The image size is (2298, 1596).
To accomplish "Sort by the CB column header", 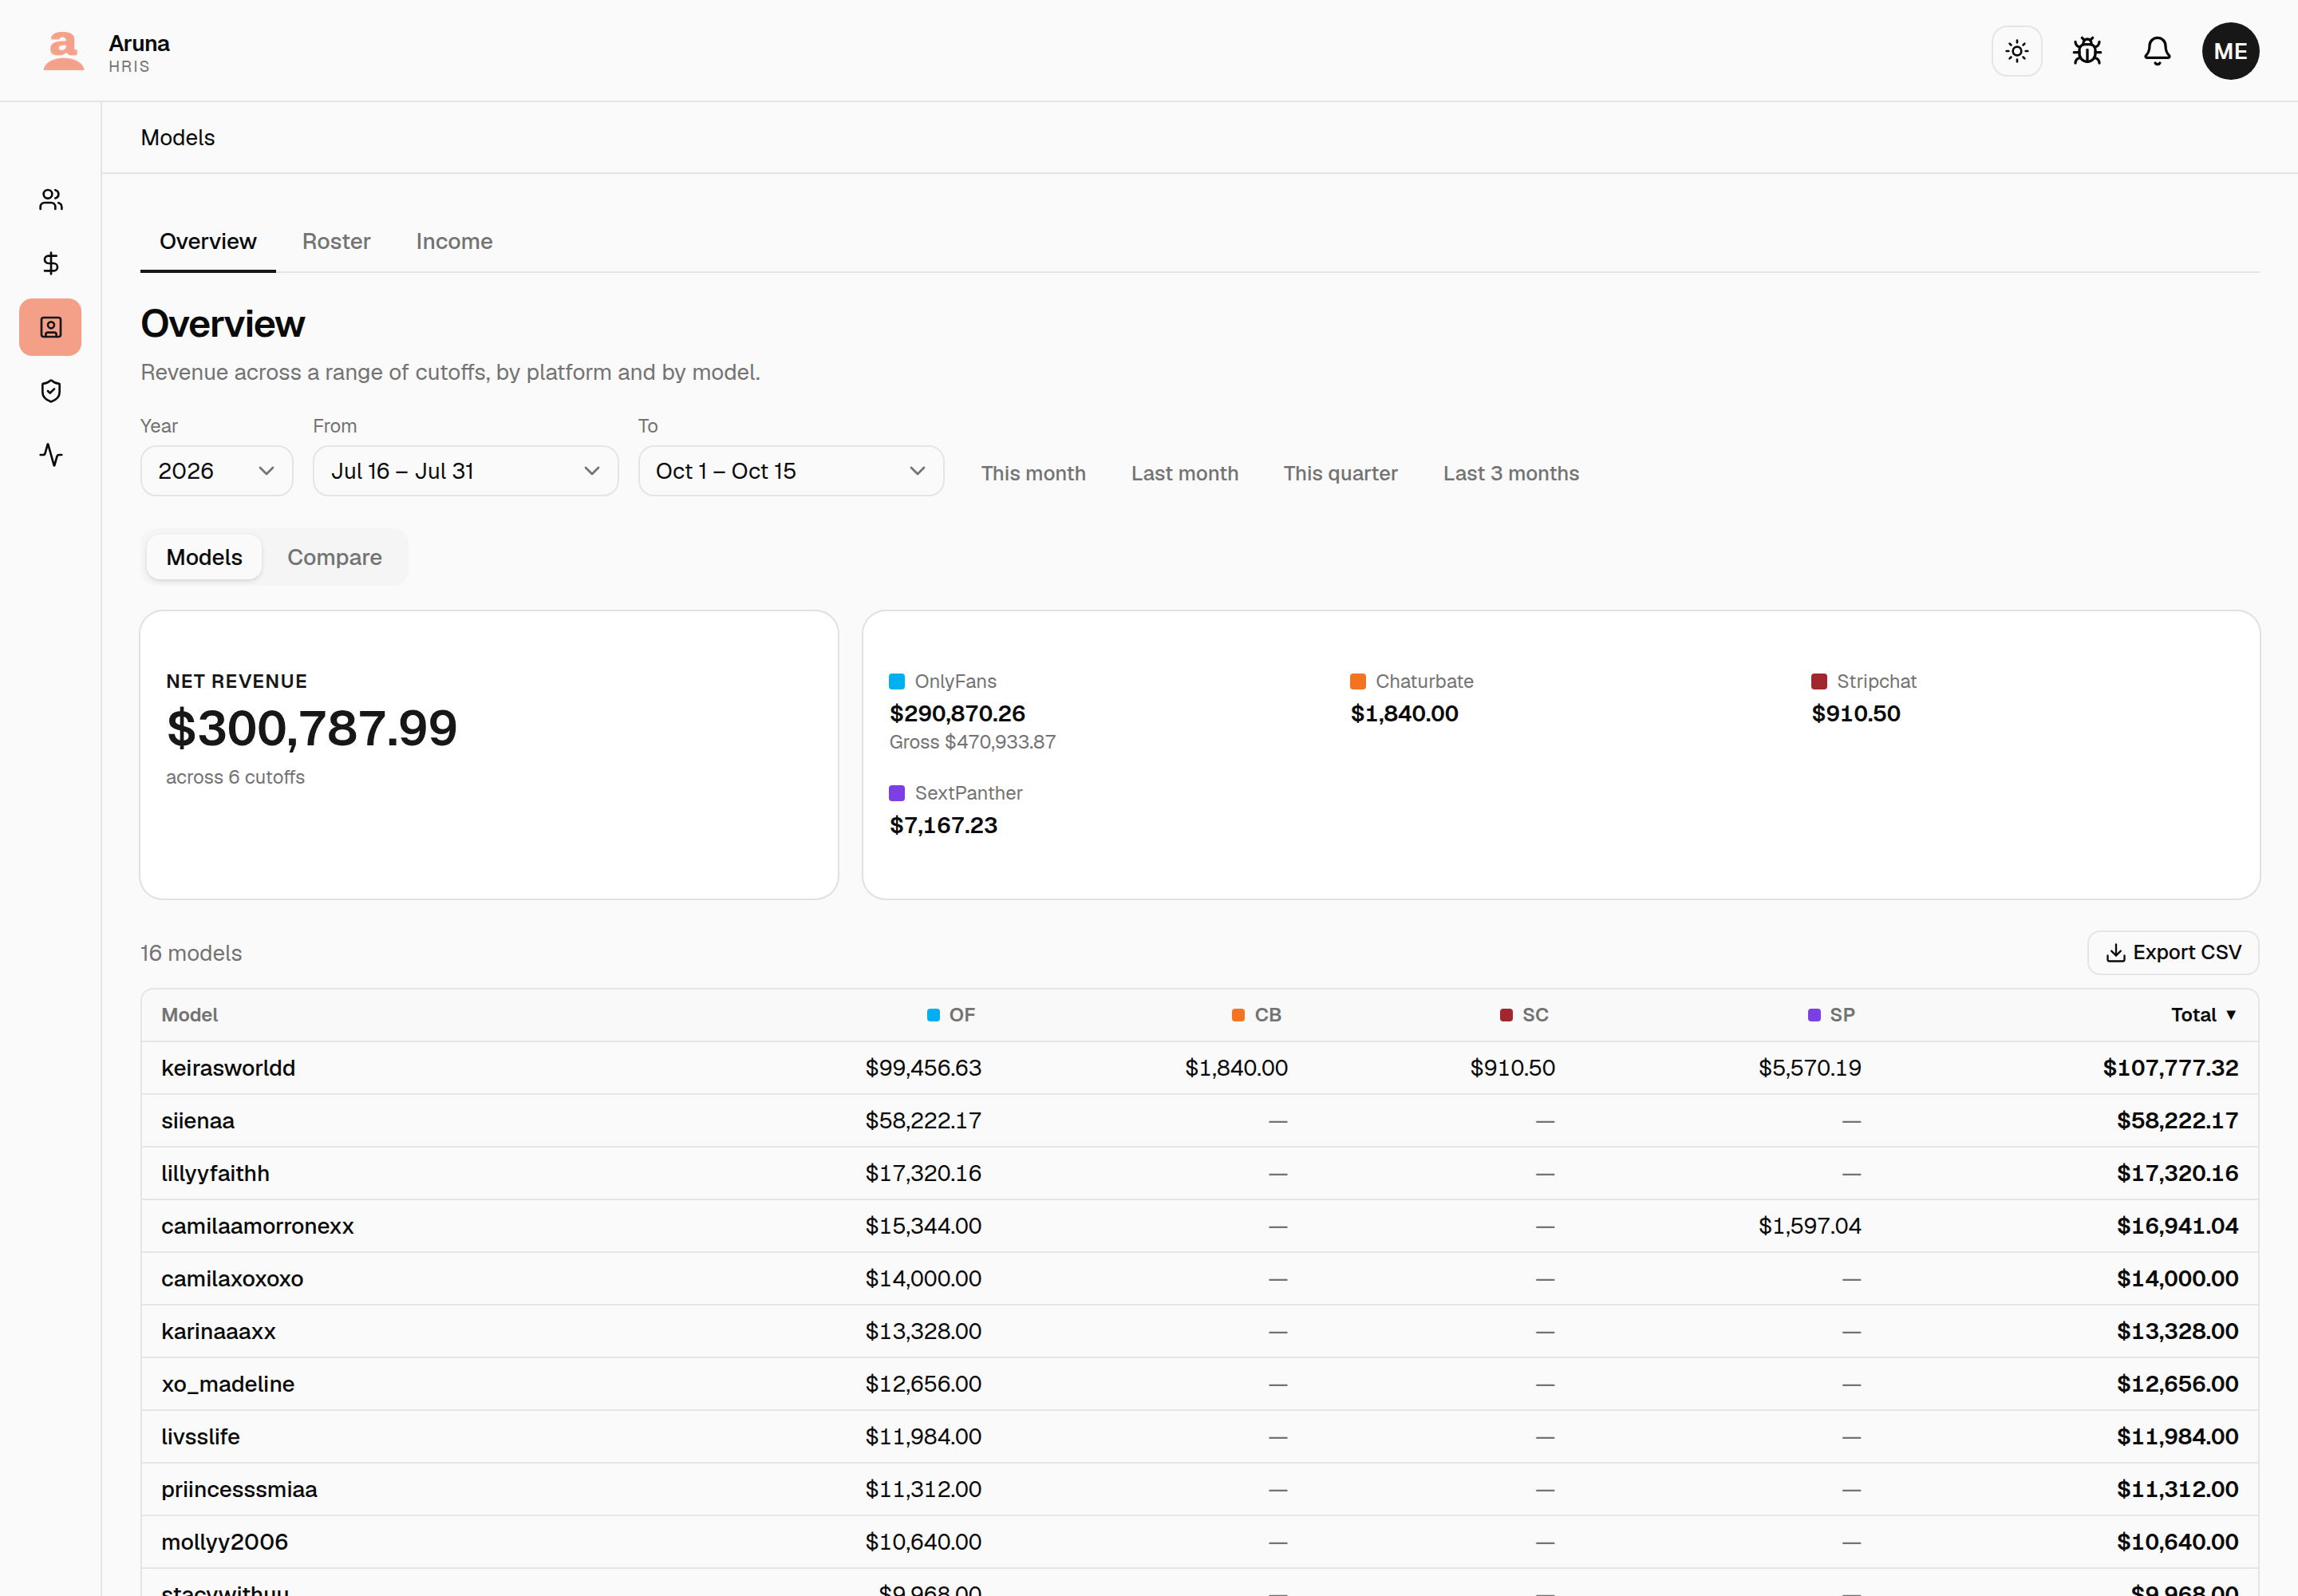I will tap(1256, 1014).
